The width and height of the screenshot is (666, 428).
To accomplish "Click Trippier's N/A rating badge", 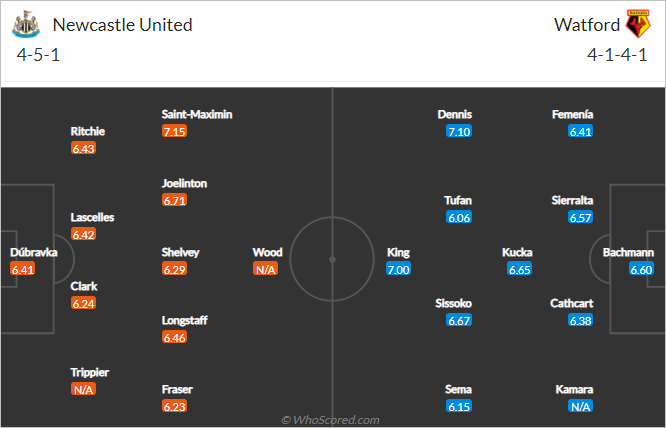I will pyautogui.click(x=83, y=389).
